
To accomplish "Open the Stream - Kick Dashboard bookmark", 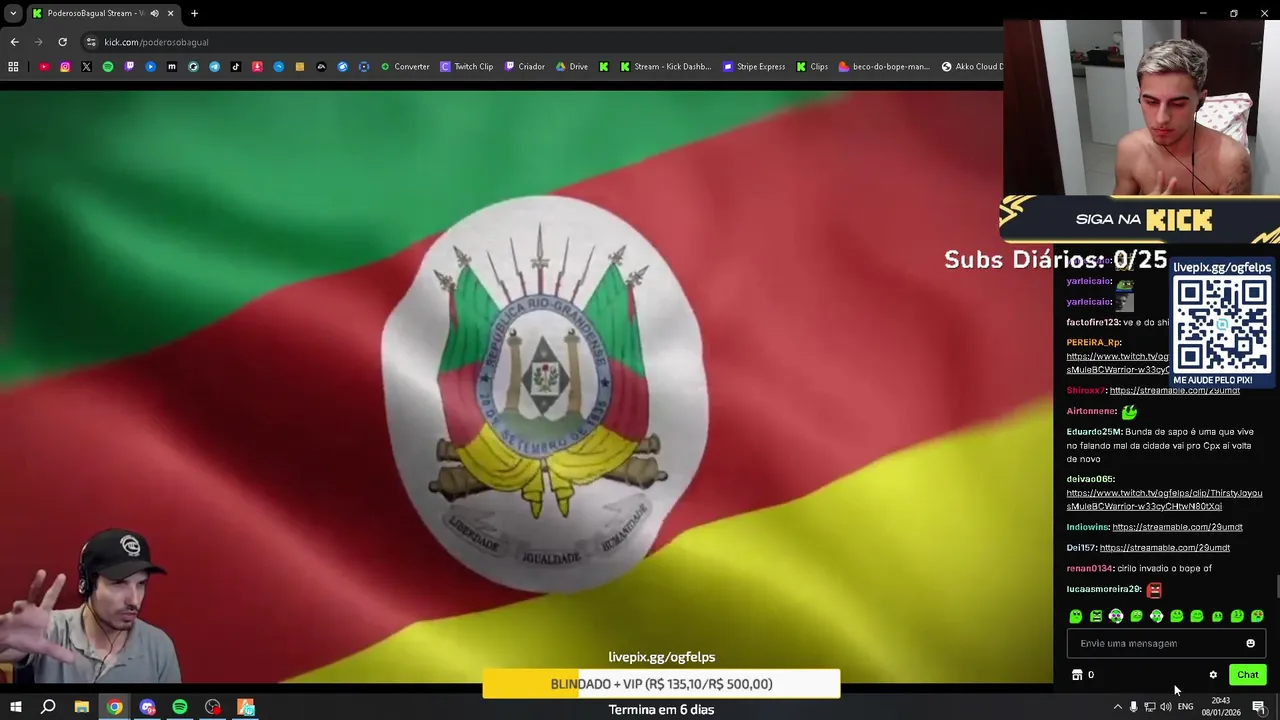I will pos(666,67).
